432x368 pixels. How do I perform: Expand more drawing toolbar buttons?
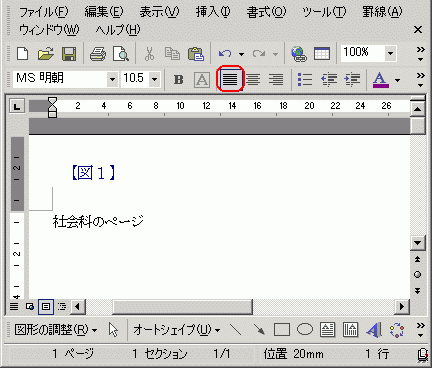[421, 330]
